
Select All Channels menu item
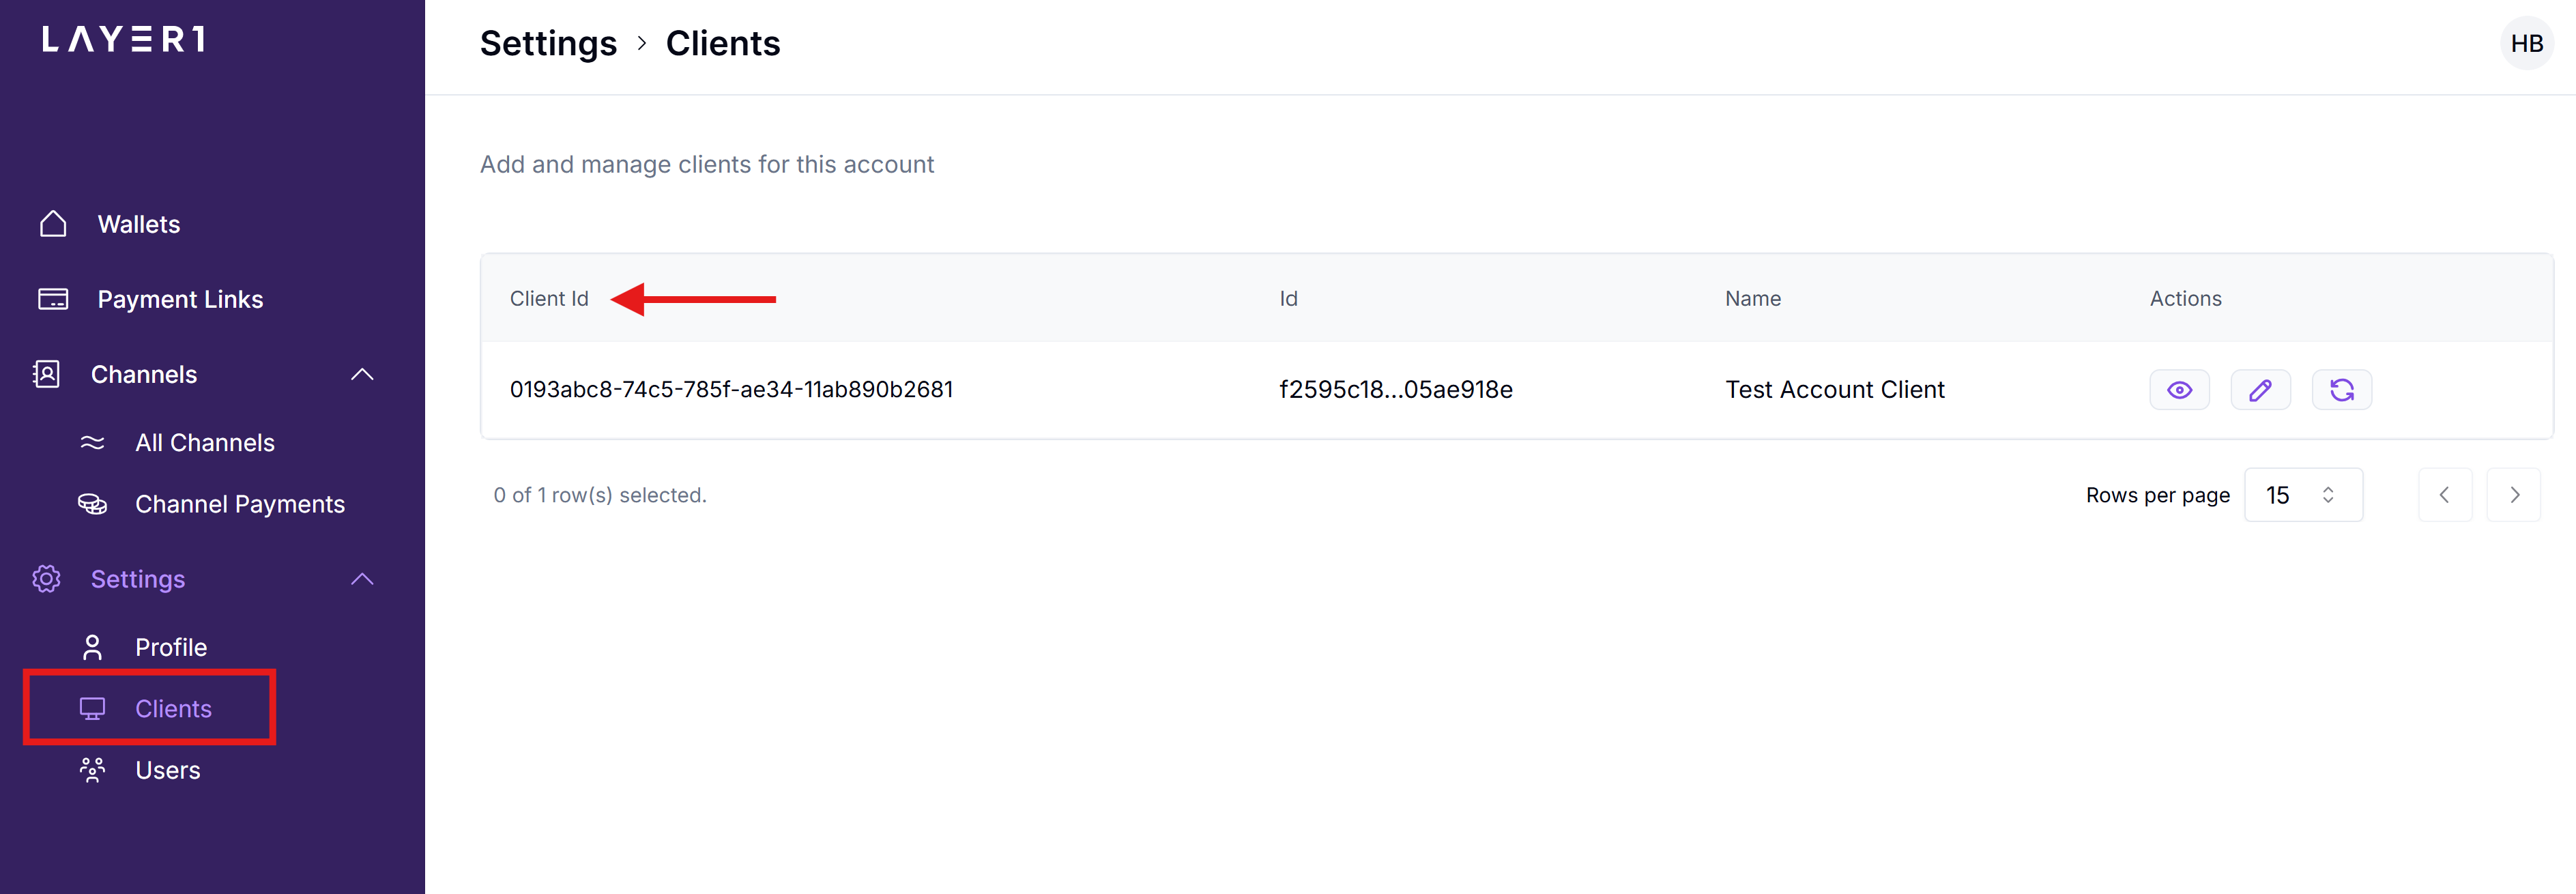[x=204, y=442]
